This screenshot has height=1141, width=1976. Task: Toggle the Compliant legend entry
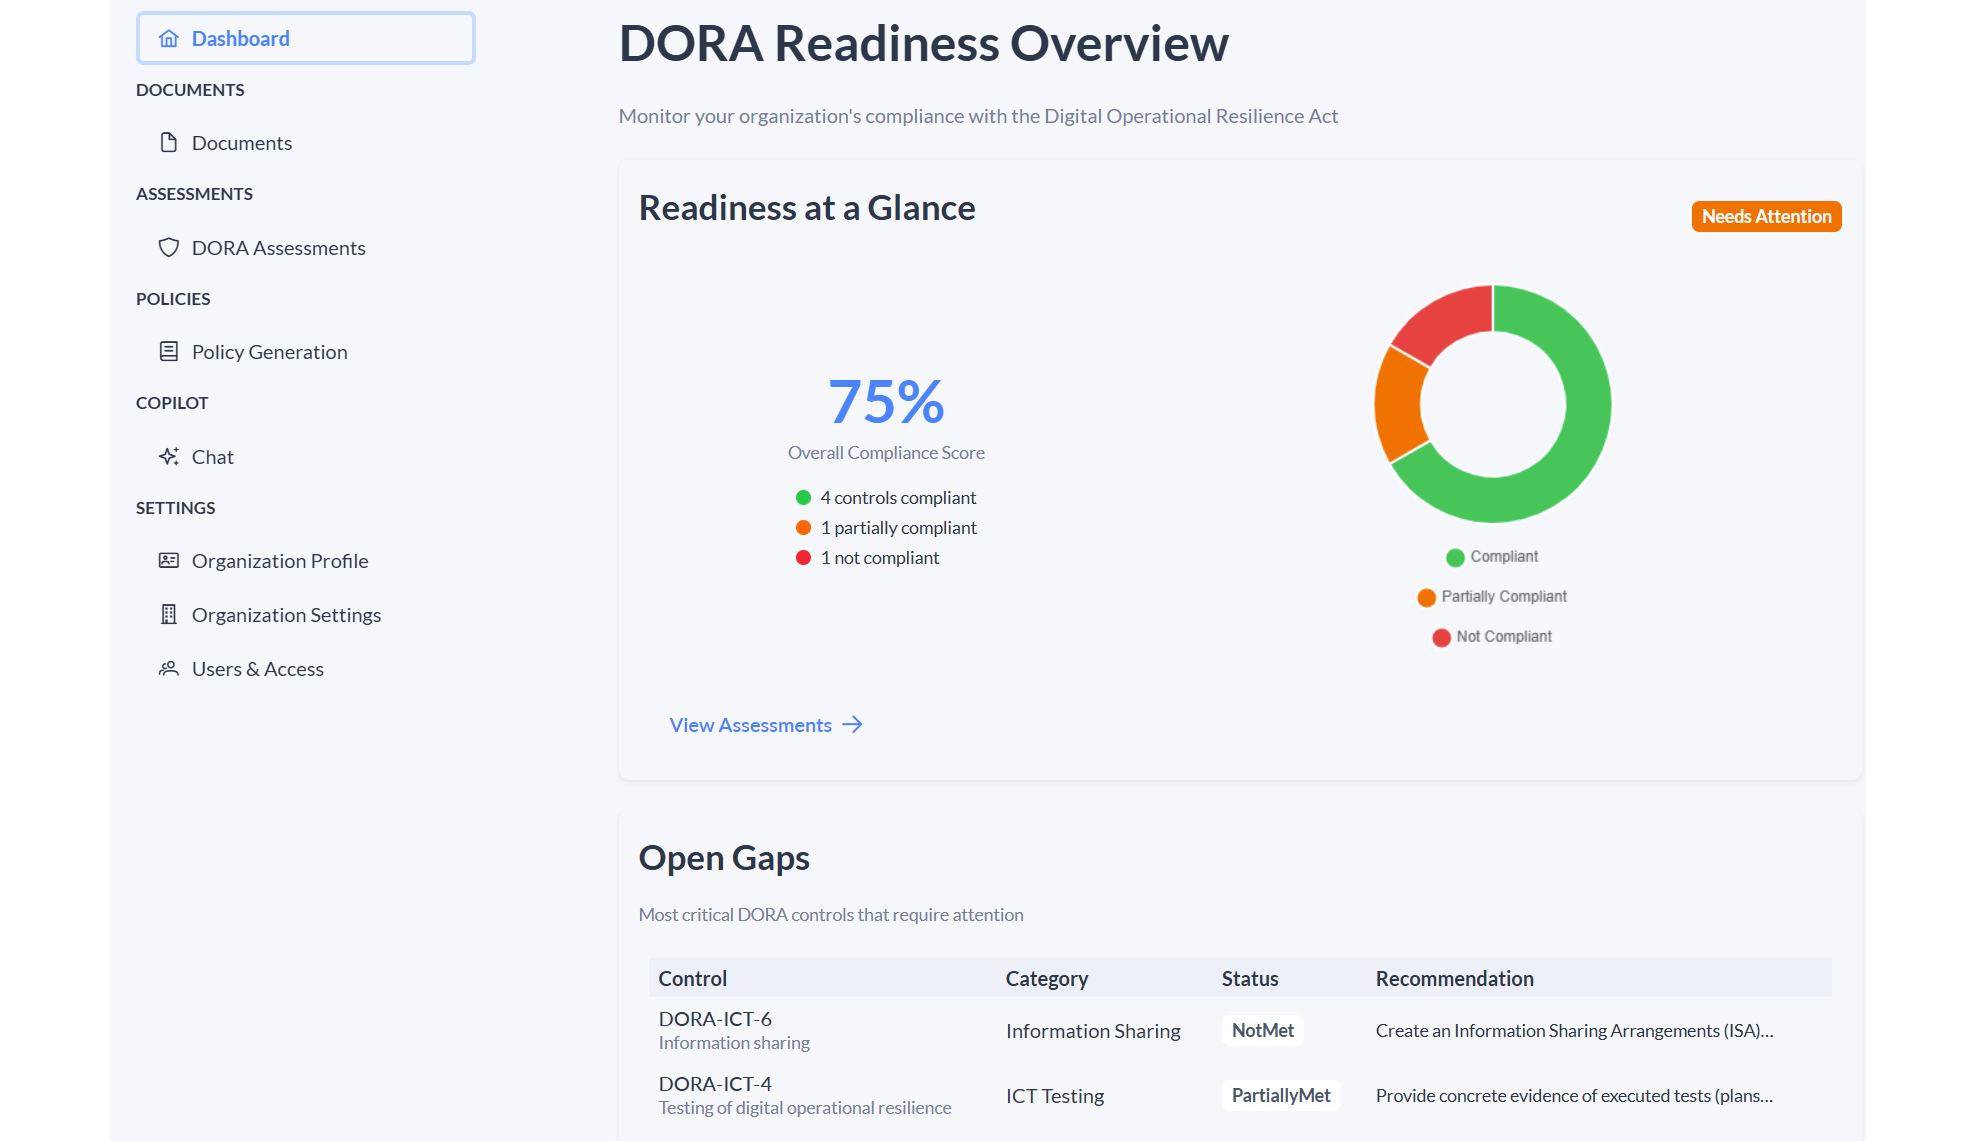[1491, 557]
